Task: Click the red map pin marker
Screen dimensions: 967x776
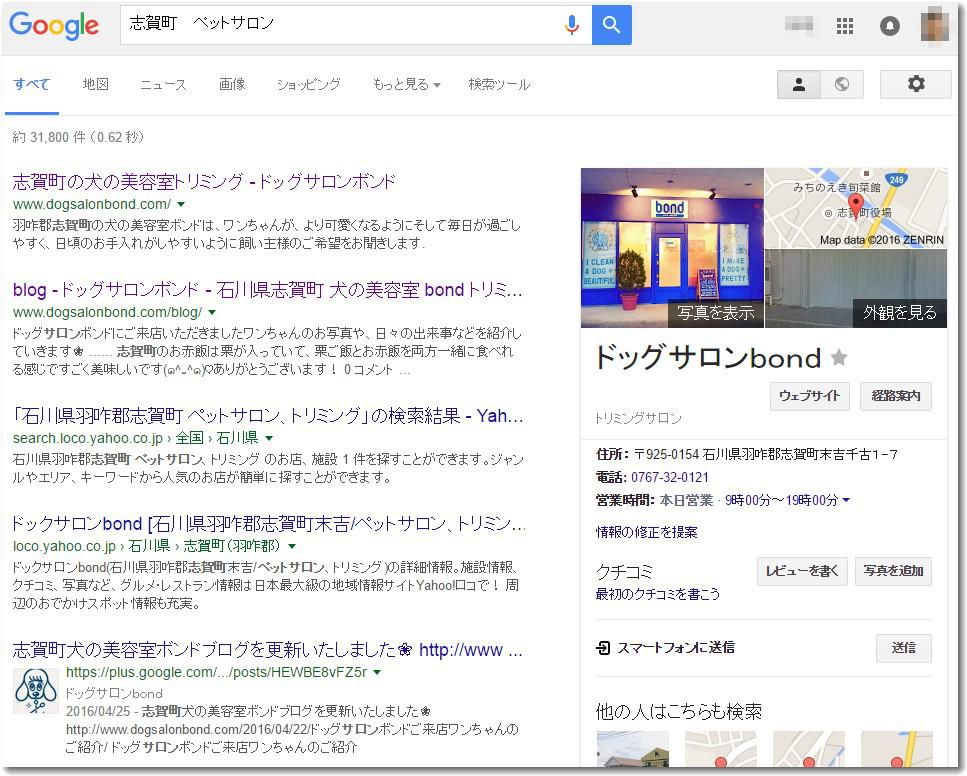Action: click(x=855, y=205)
